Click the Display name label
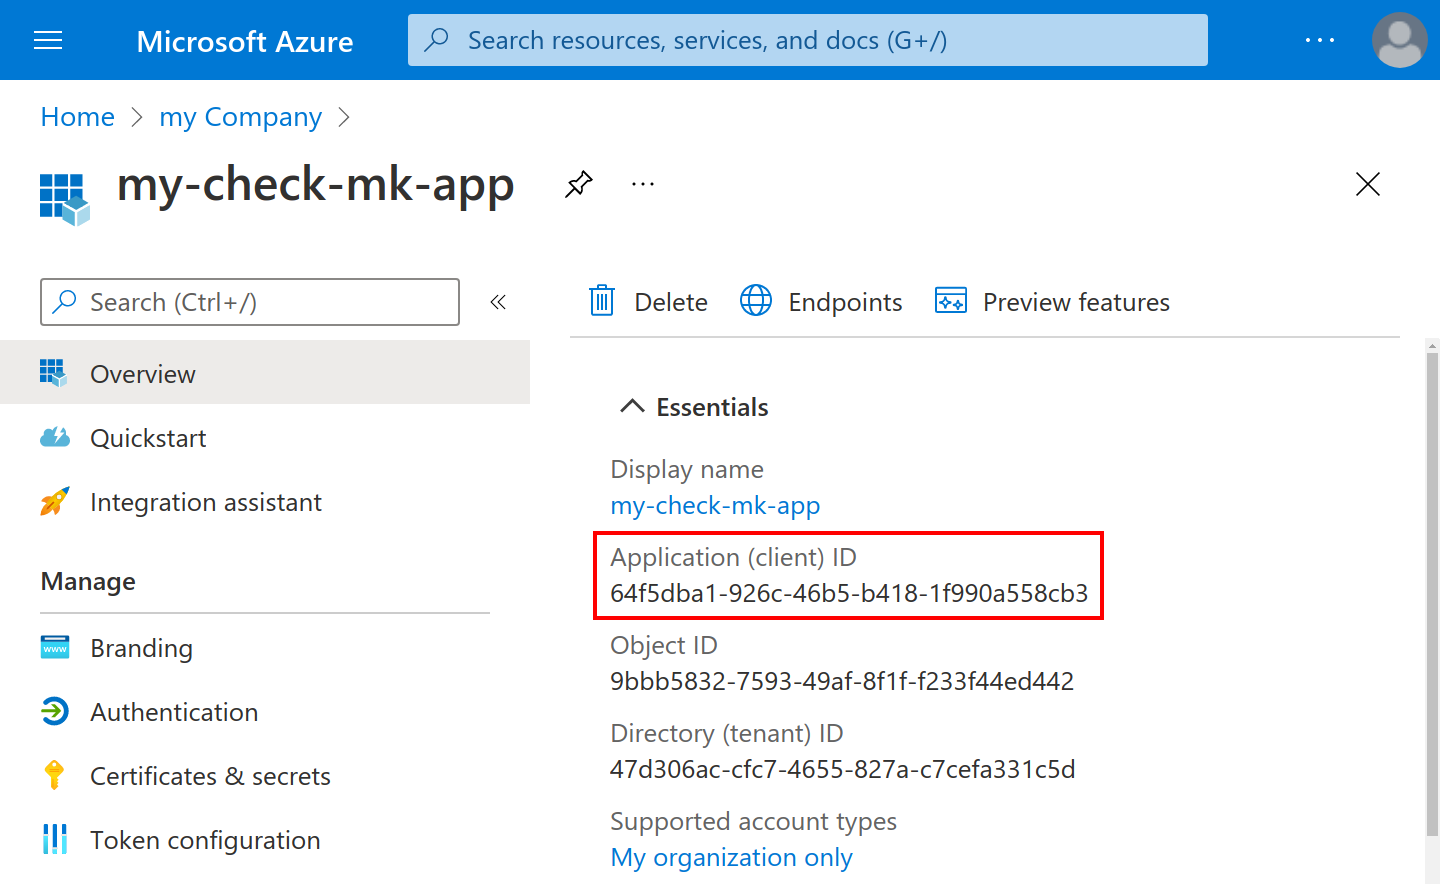This screenshot has width=1440, height=884. (x=687, y=469)
